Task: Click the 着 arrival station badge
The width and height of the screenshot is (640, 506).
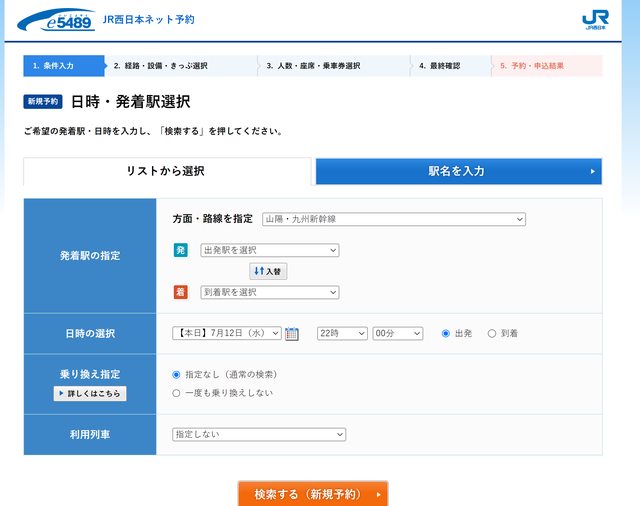Action: (181, 292)
